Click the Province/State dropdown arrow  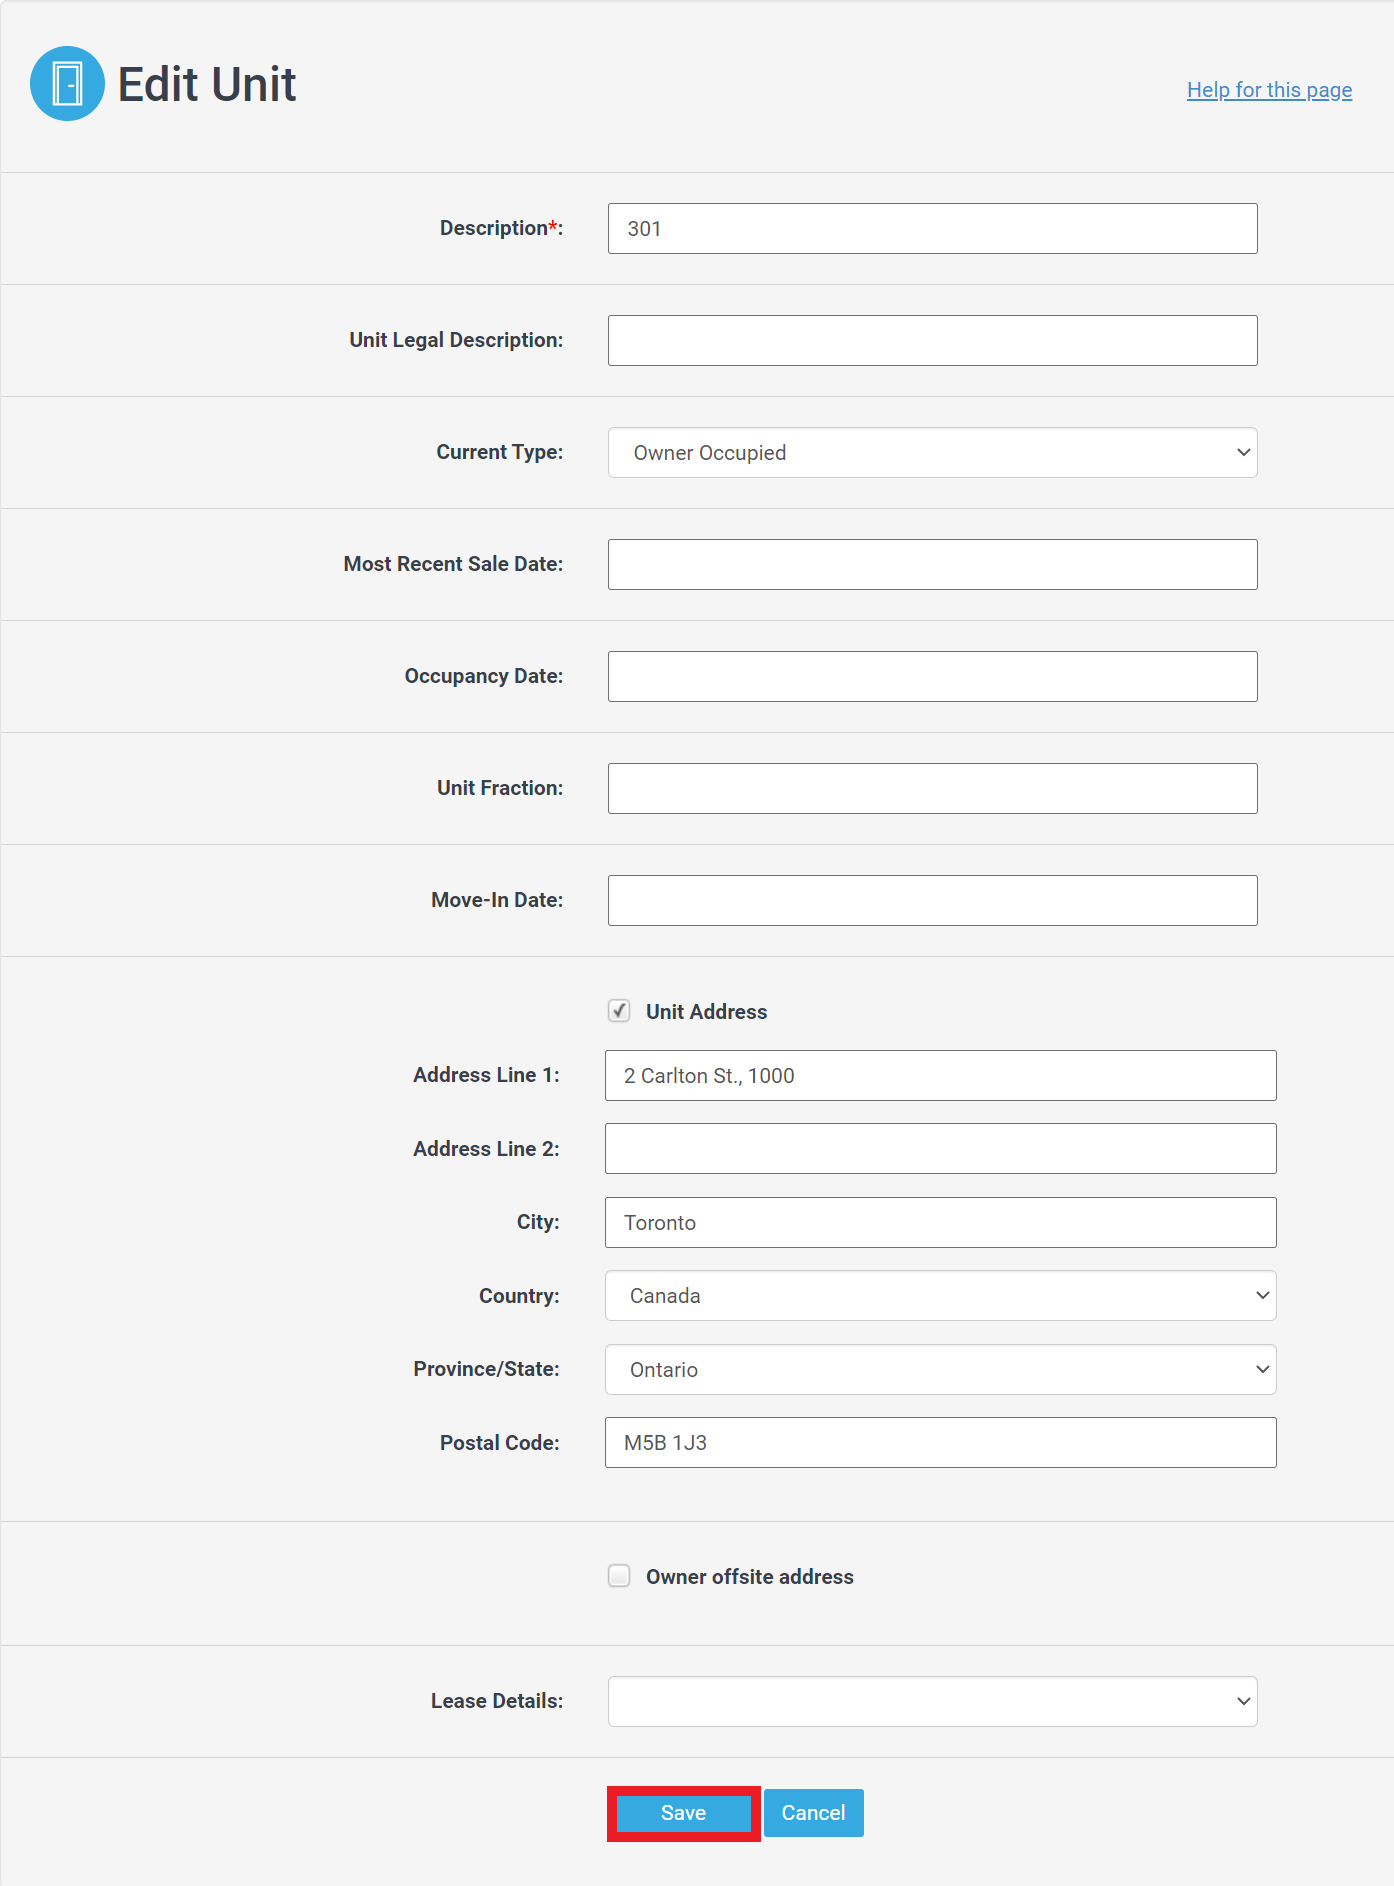click(x=1260, y=1369)
